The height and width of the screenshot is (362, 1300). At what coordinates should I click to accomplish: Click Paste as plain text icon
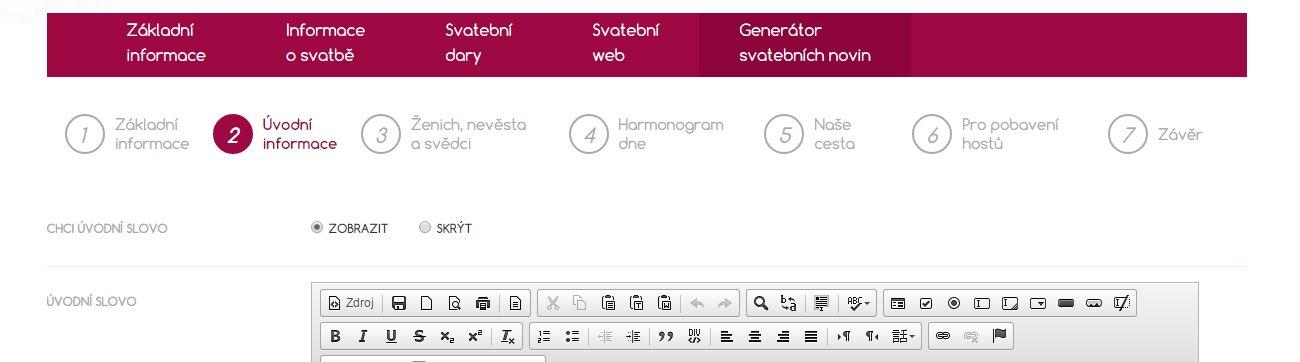click(x=636, y=303)
